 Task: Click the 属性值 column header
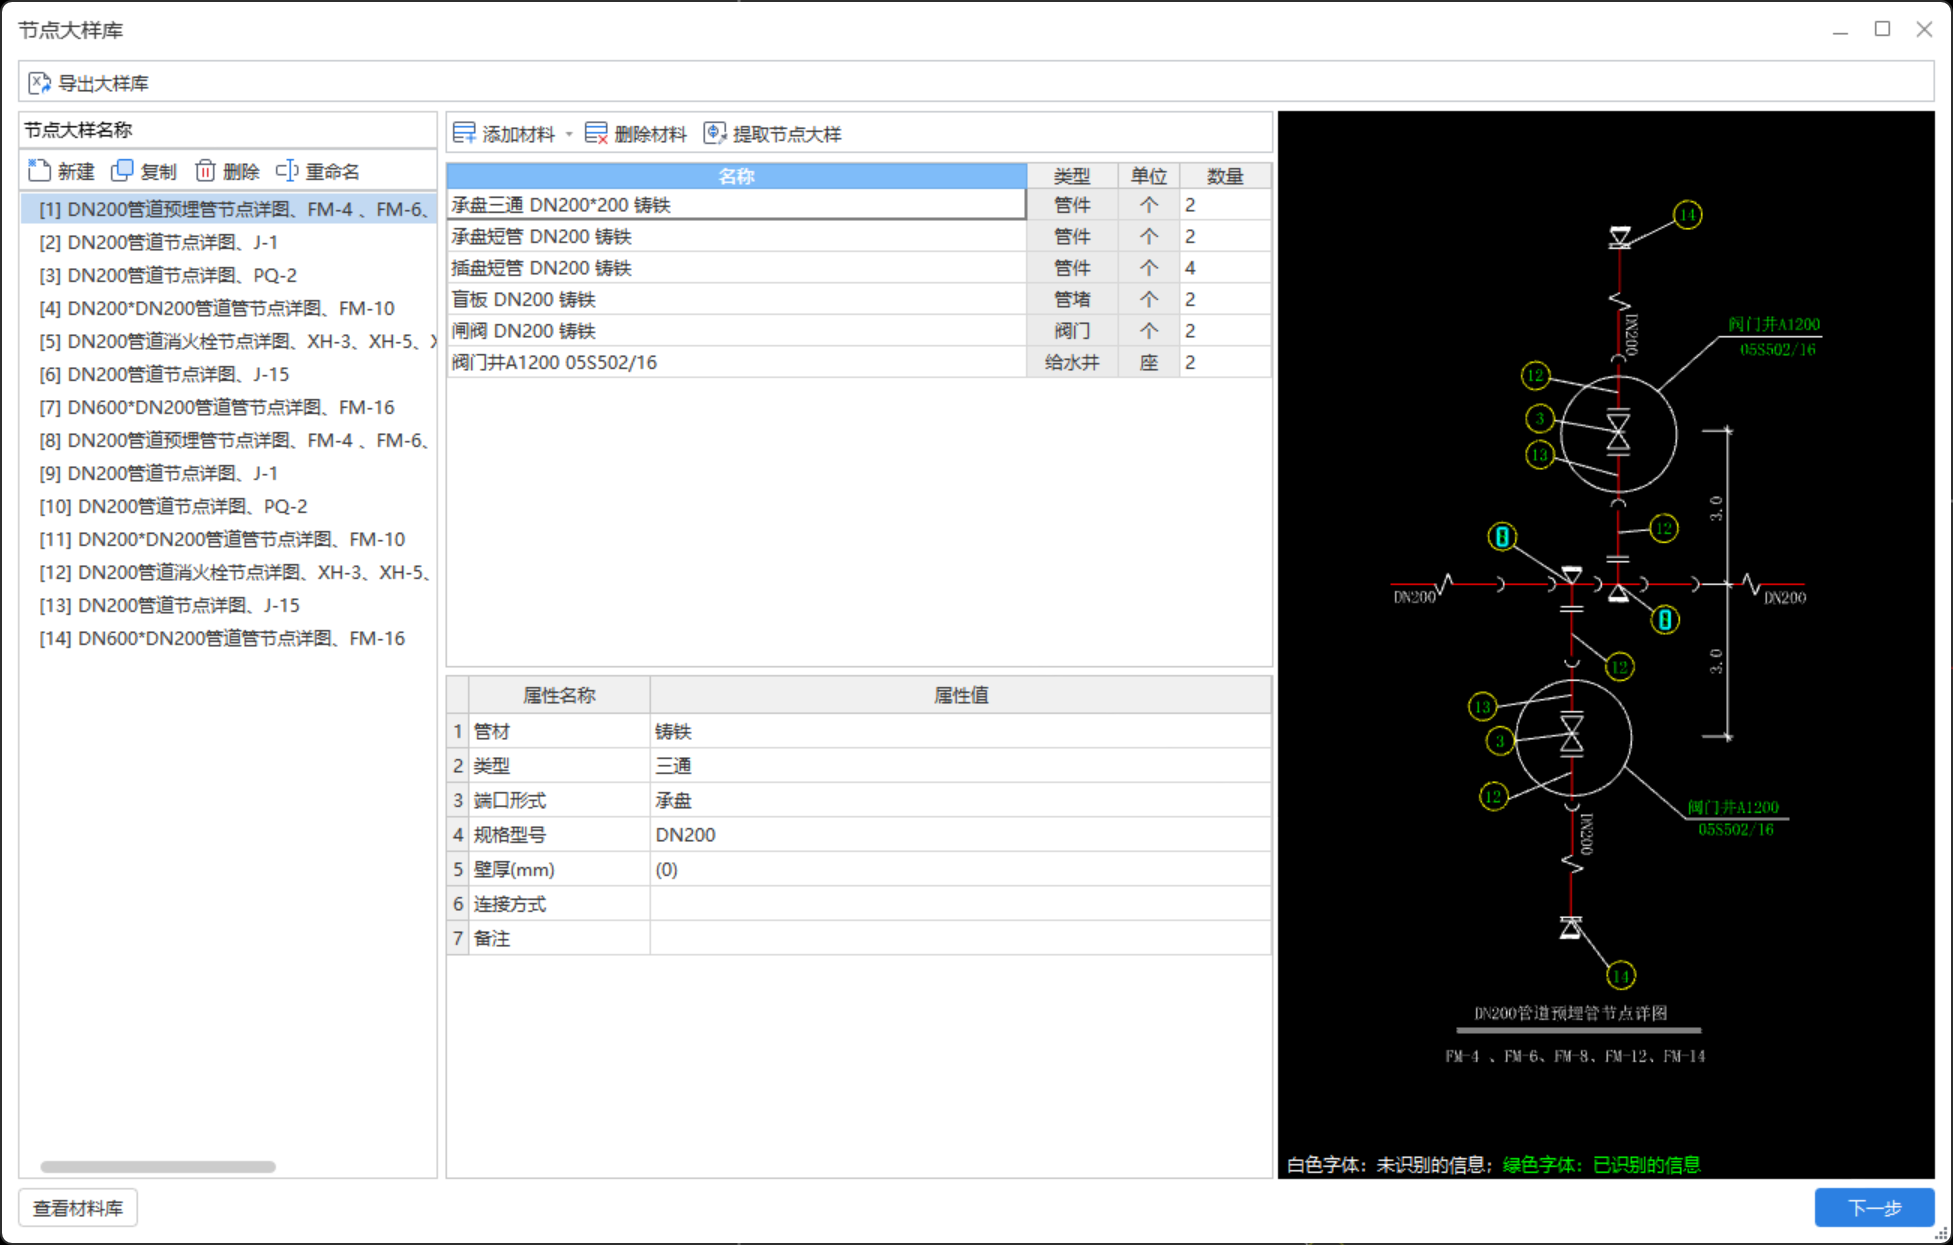[960, 695]
